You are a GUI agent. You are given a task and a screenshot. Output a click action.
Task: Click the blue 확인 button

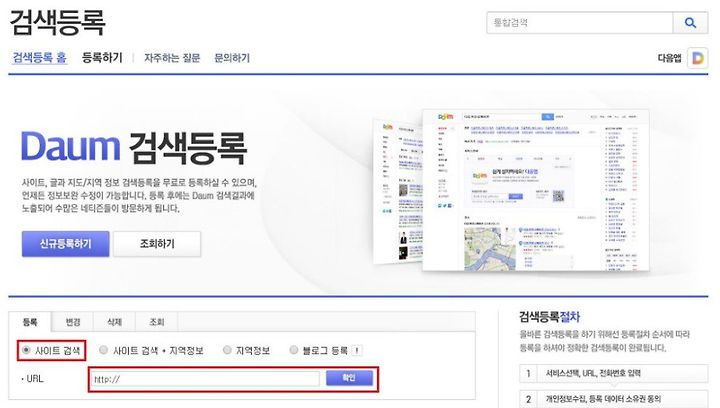coord(349,378)
